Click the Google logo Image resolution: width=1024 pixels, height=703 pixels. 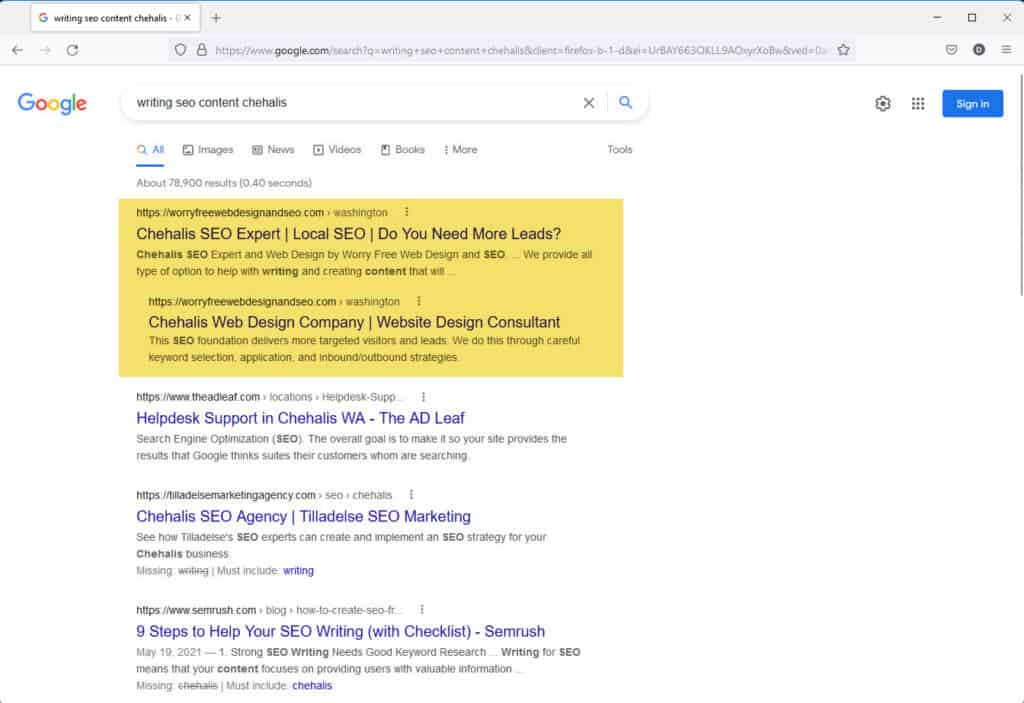[52, 103]
